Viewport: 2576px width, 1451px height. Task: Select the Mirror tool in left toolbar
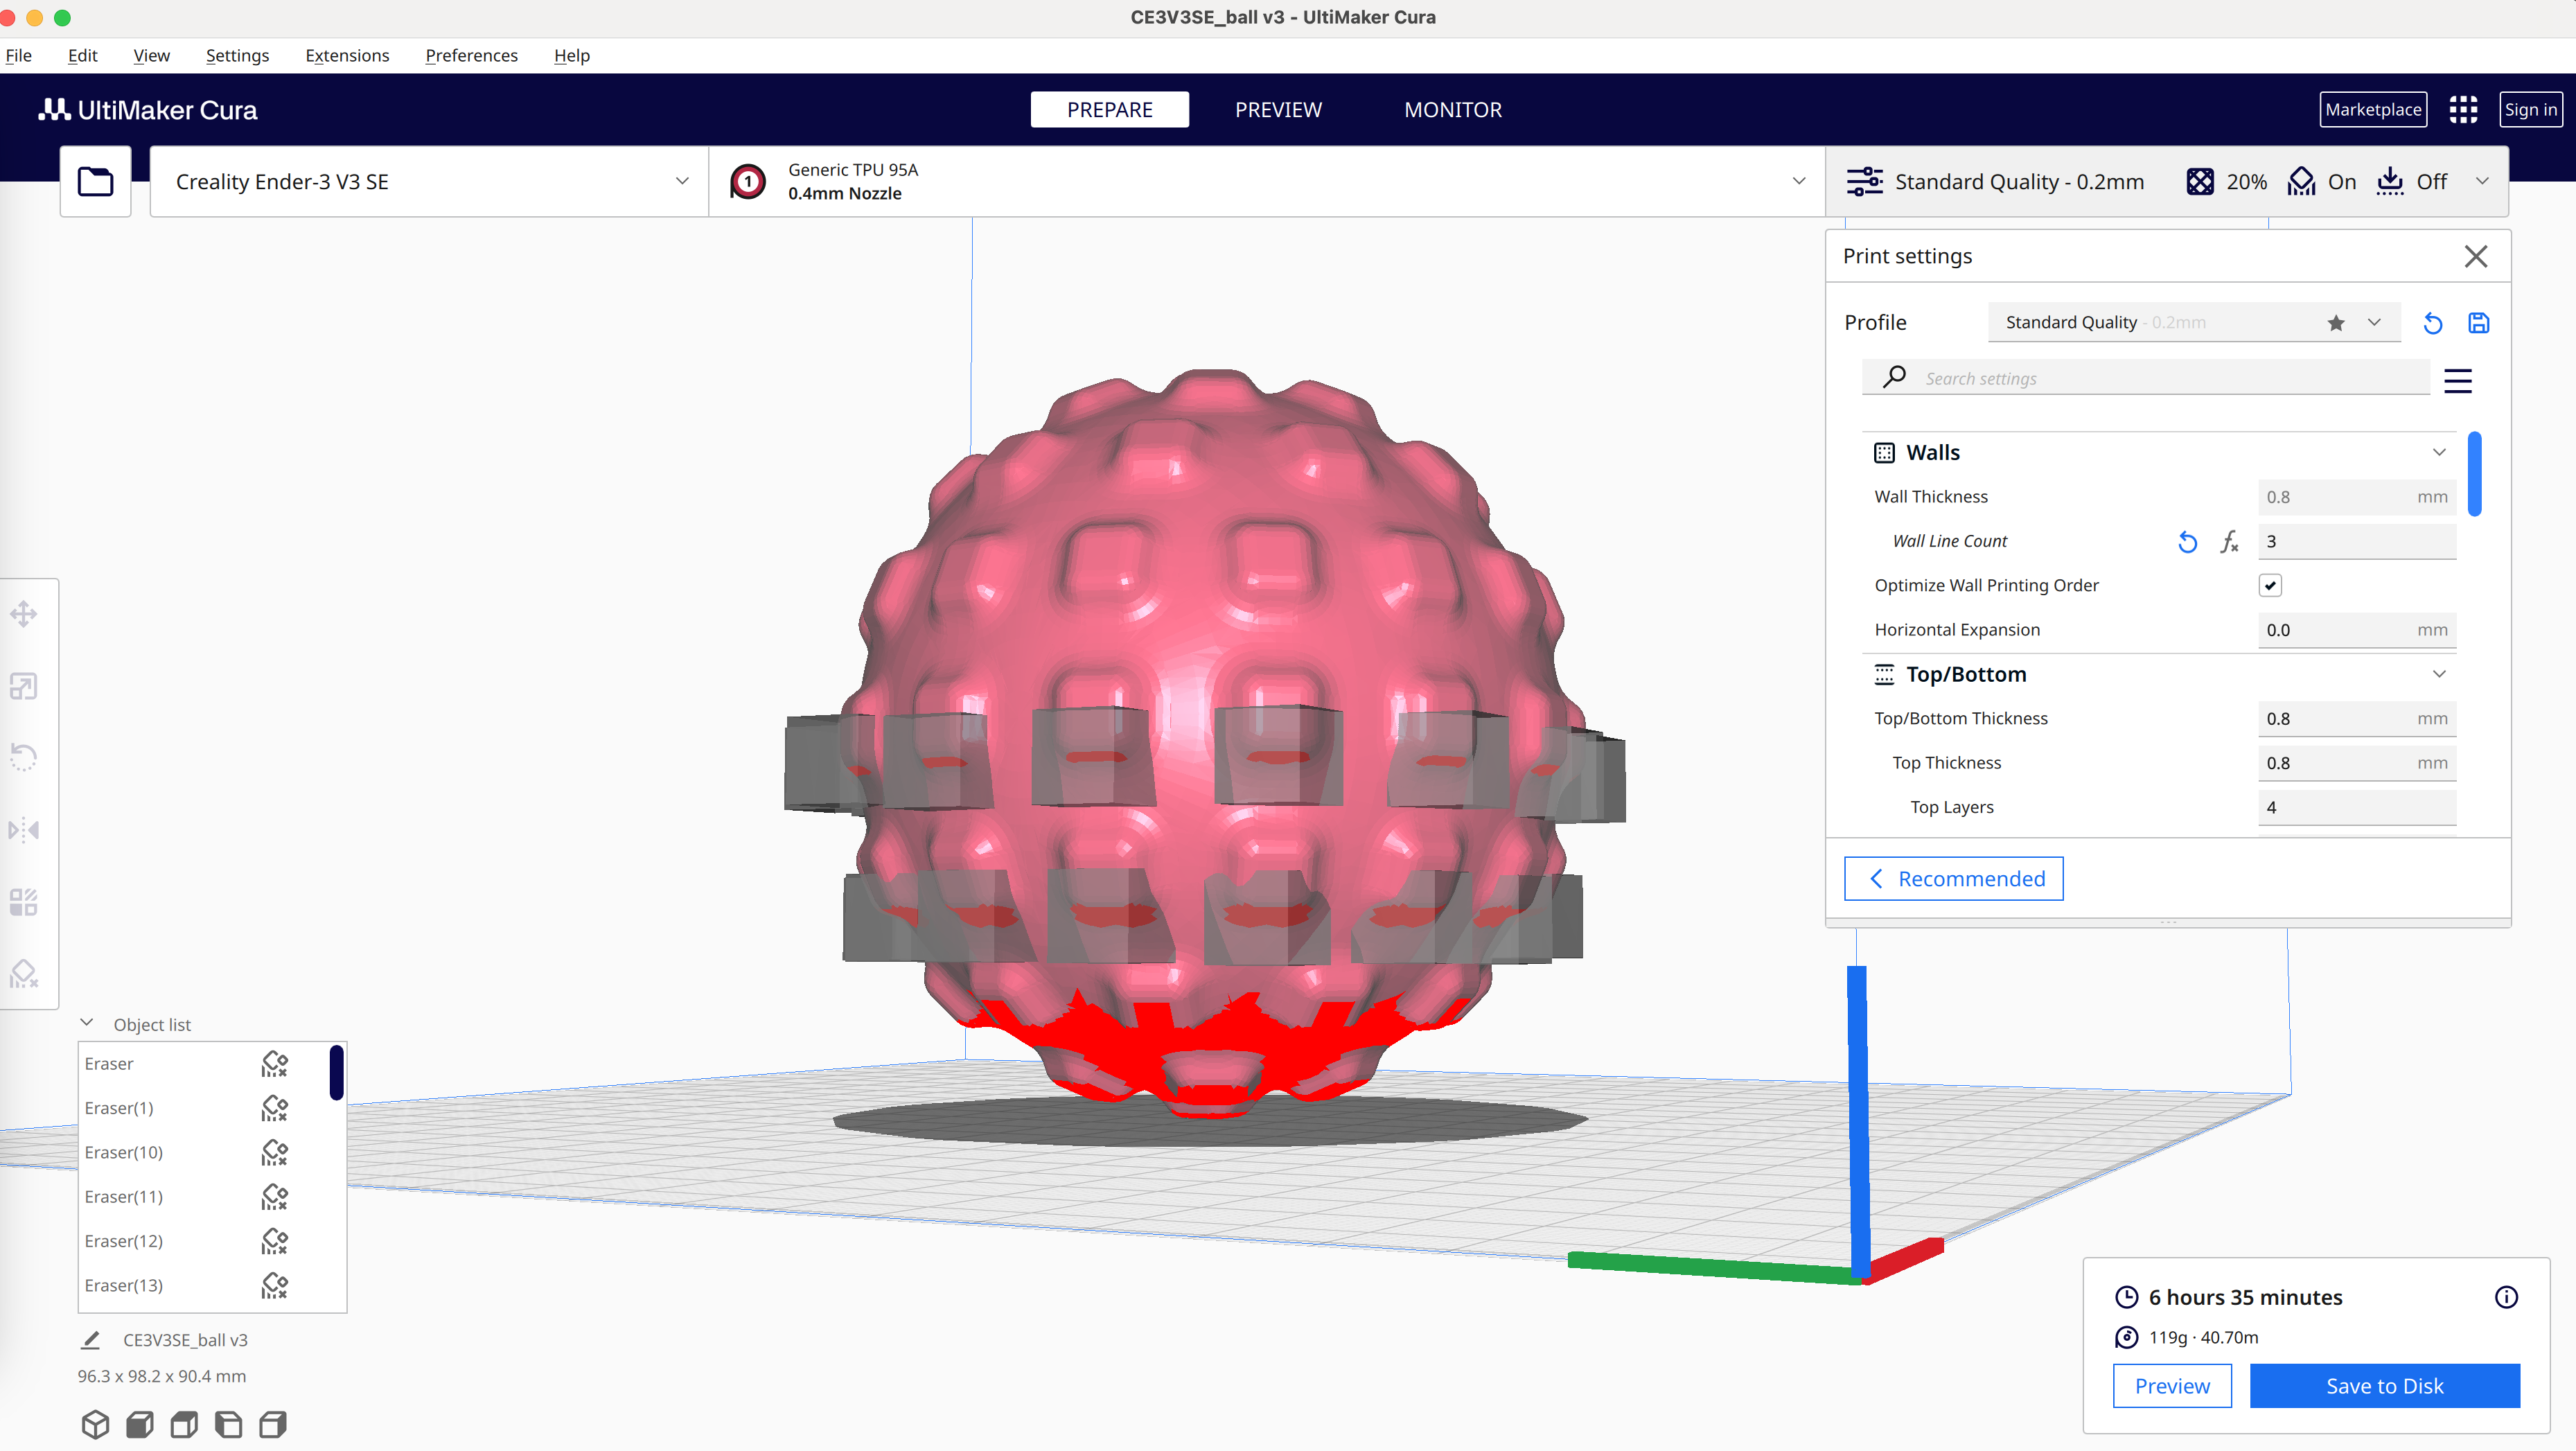[24, 830]
